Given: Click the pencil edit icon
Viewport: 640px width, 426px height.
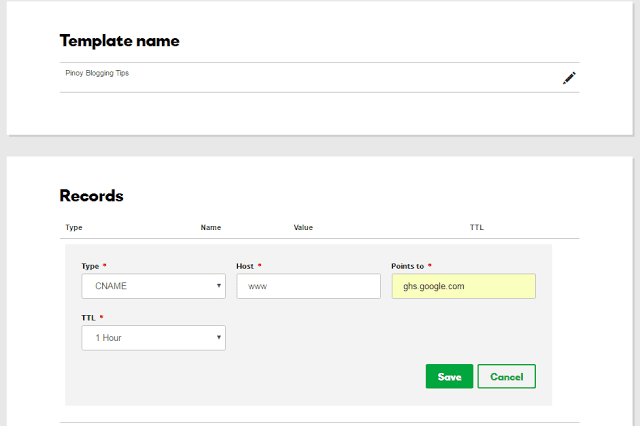Looking at the screenshot, I should click(x=569, y=77).
